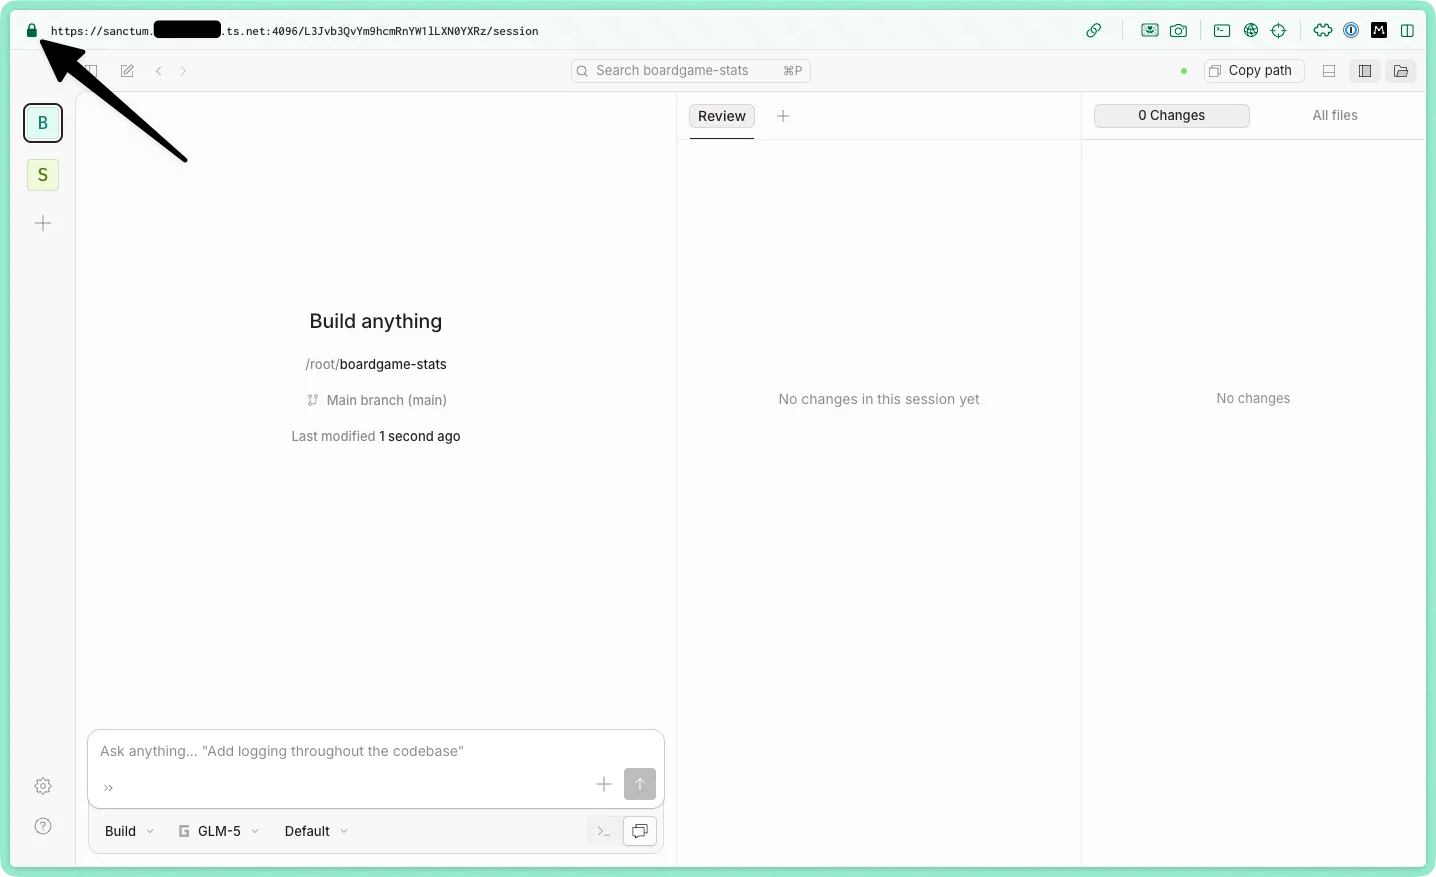1436x877 pixels.
Task: Click the send arrow button in prompt box
Action: click(640, 784)
